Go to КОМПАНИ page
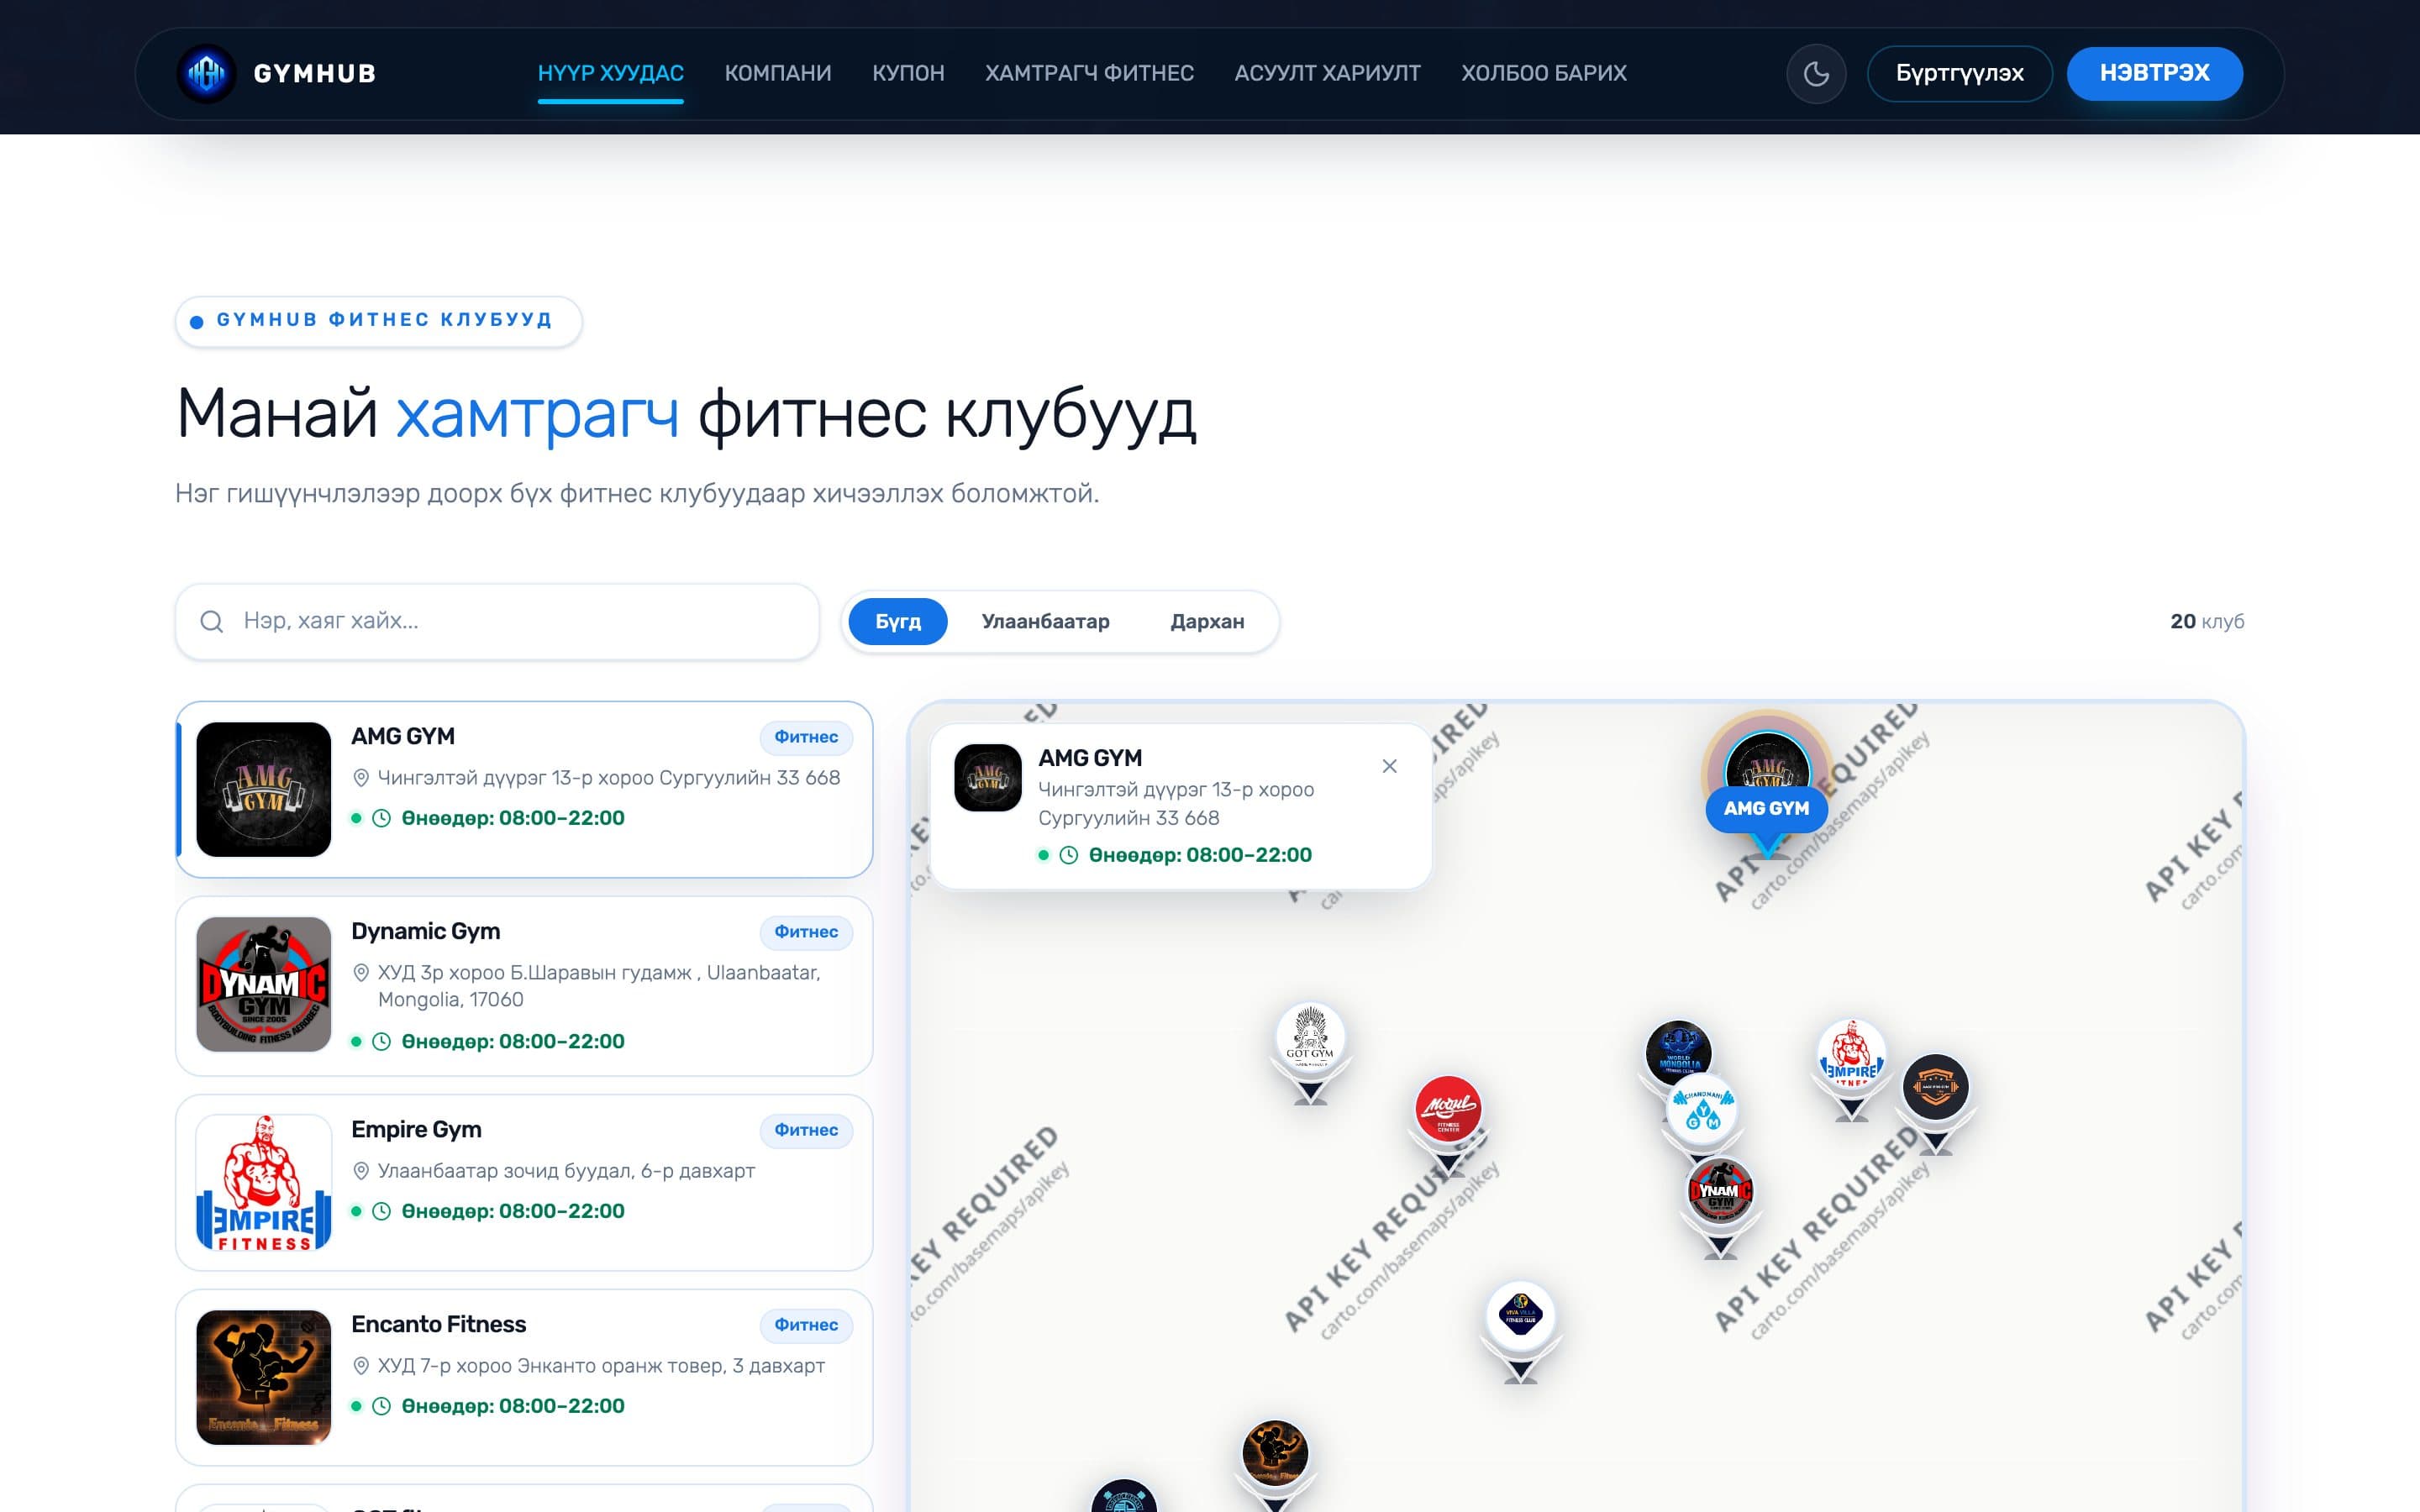 click(x=778, y=73)
